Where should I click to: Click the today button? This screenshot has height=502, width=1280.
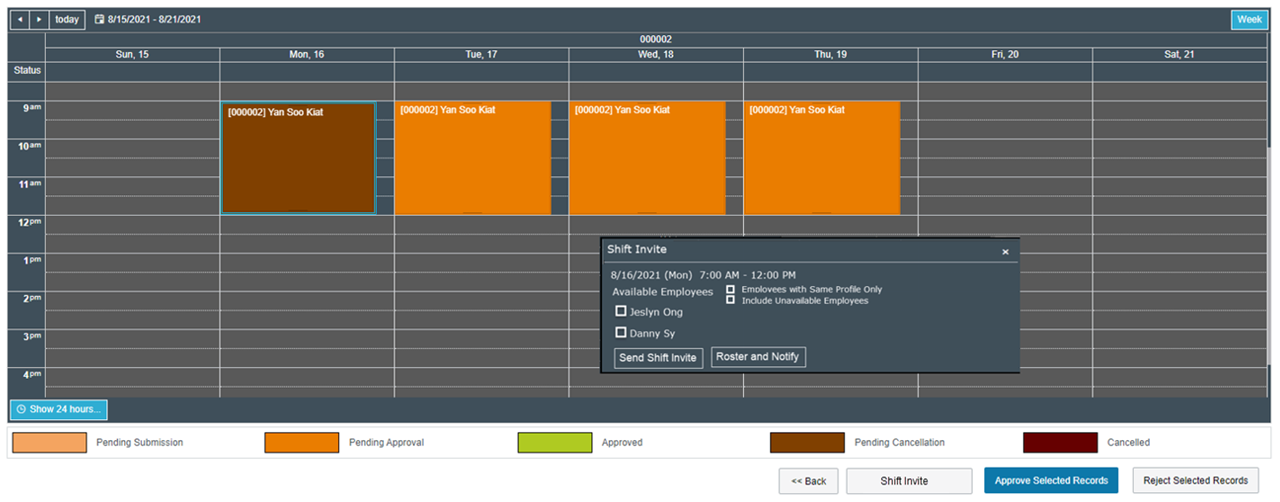[67, 19]
